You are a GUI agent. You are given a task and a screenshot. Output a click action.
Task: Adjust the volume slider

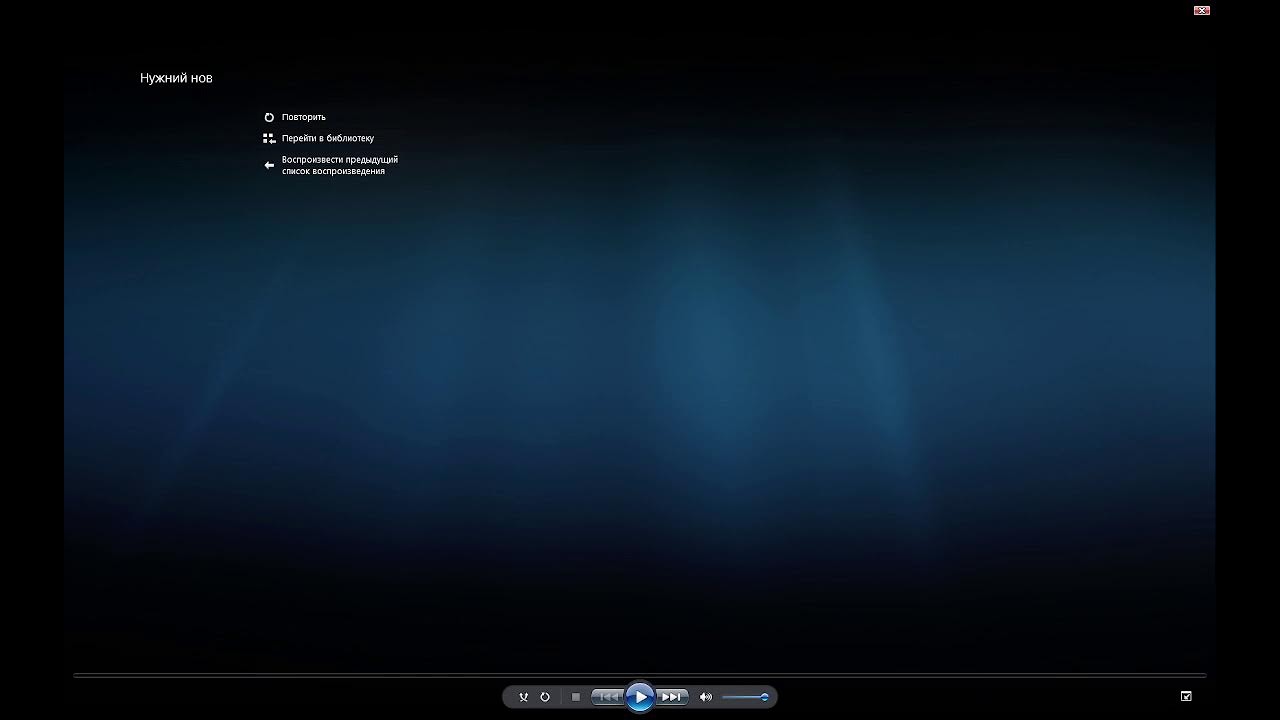745,697
